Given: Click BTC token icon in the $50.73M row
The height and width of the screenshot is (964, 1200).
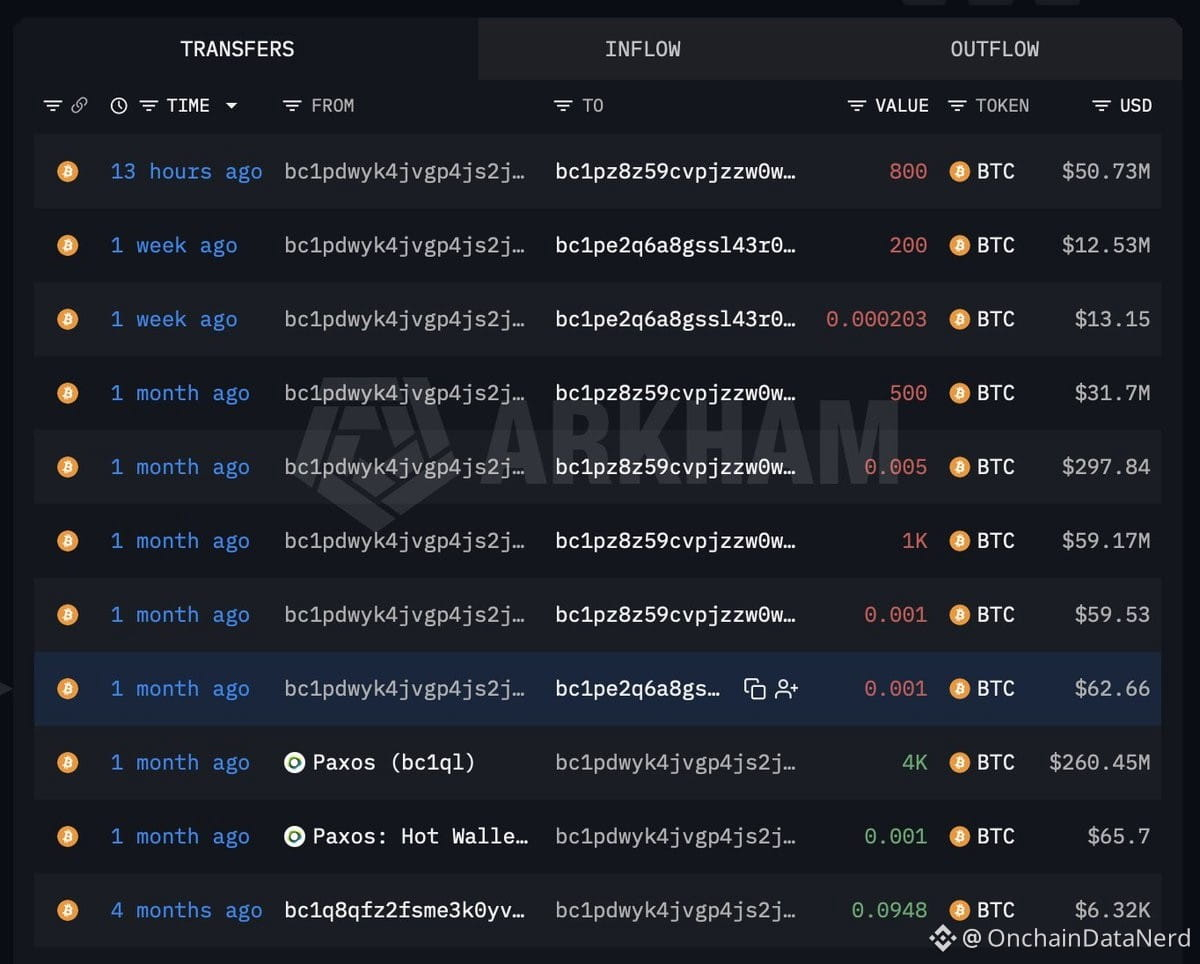Looking at the screenshot, I should point(959,172).
